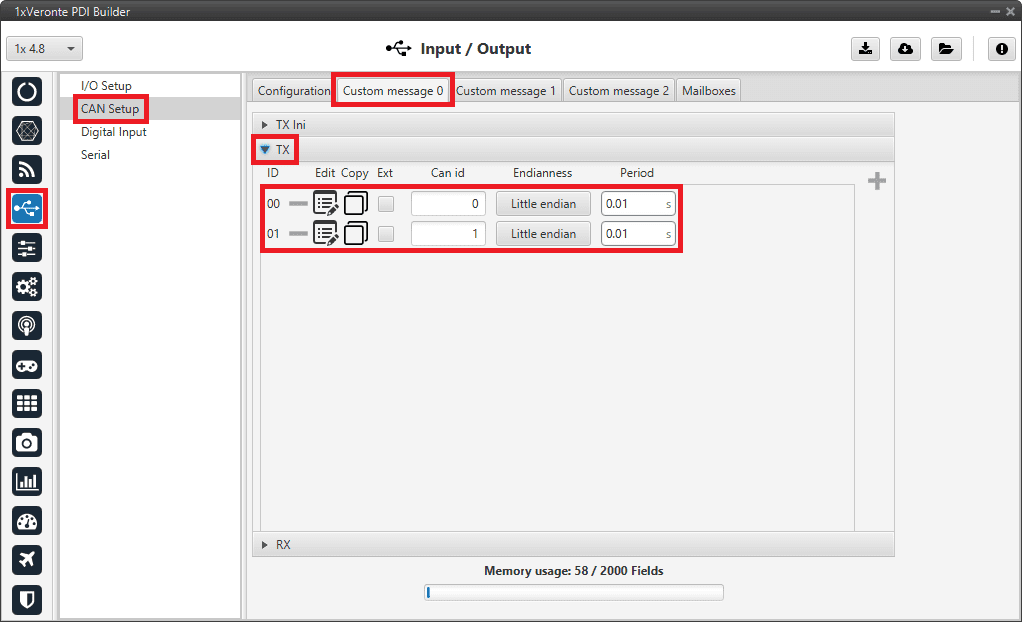Click the copy icon for message 01

356,234
